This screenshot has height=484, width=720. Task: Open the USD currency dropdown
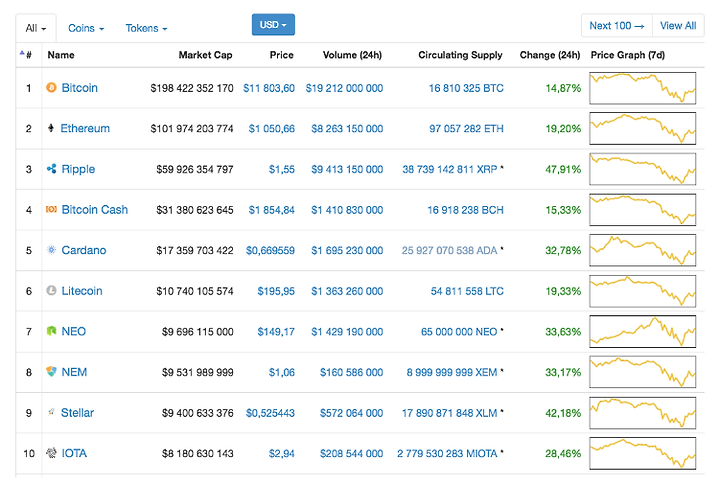pyautogui.click(x=273, y=24)
